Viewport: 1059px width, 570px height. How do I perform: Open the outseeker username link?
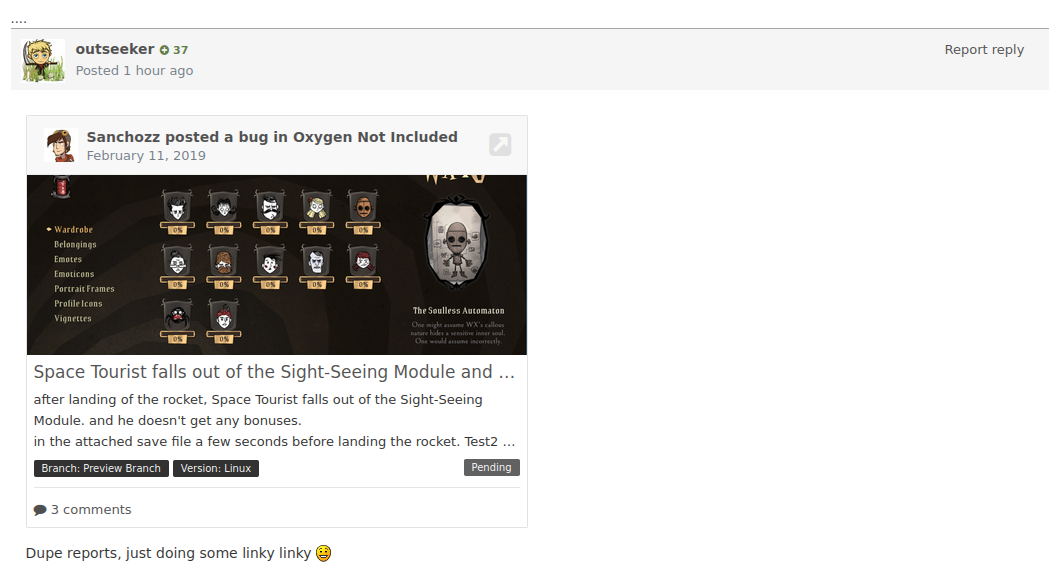(x=115, y=49)
